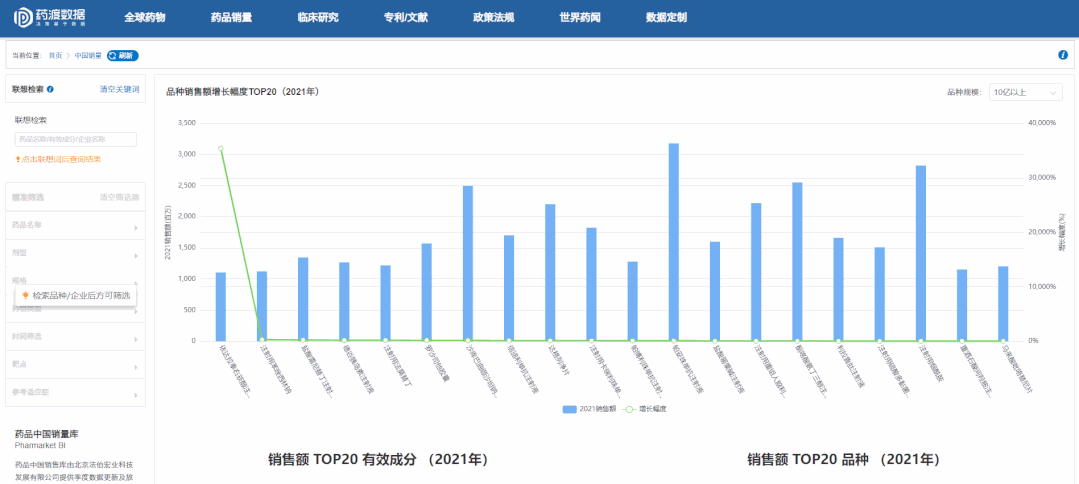Open the 药品销量 menu
1079x484 pixels.
[231, 18]
